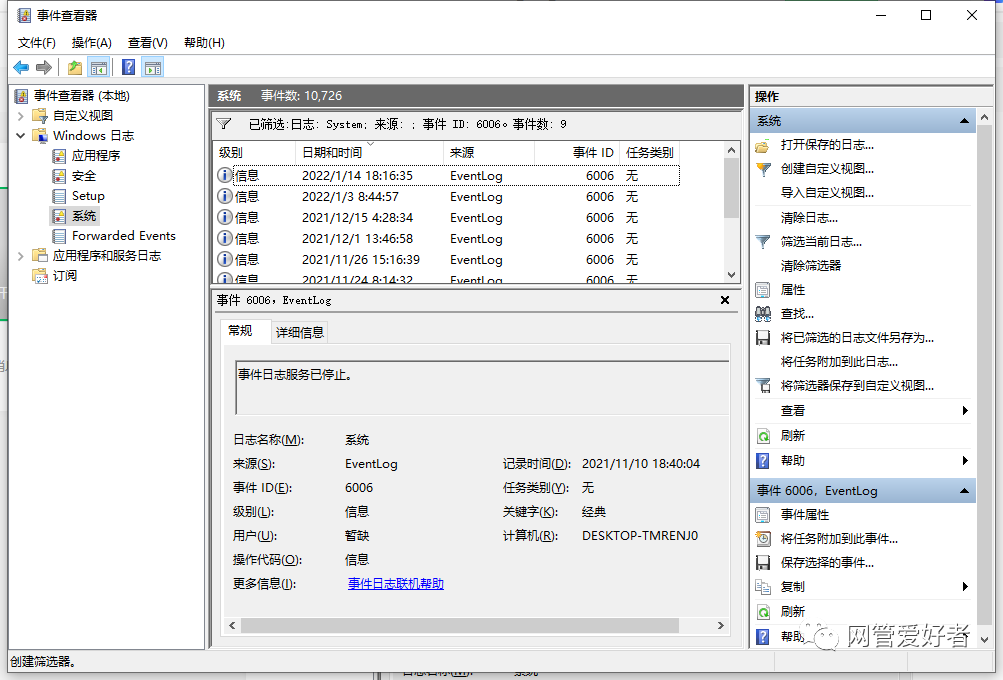Viewport: 1003px width, 680px height.
Task: Click the back navigation arrow
Action: [x=20, y=67]
